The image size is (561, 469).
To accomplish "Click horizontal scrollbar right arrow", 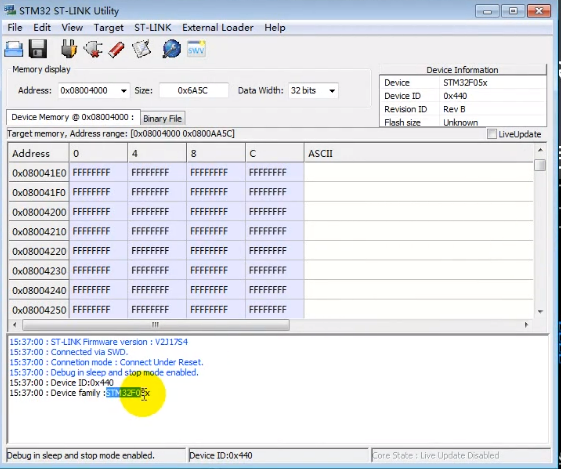I will 526,324.
